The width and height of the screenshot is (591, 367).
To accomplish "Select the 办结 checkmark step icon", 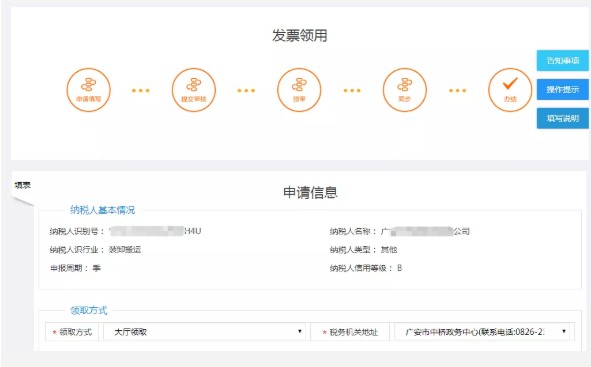I will [x=510, y=90].
